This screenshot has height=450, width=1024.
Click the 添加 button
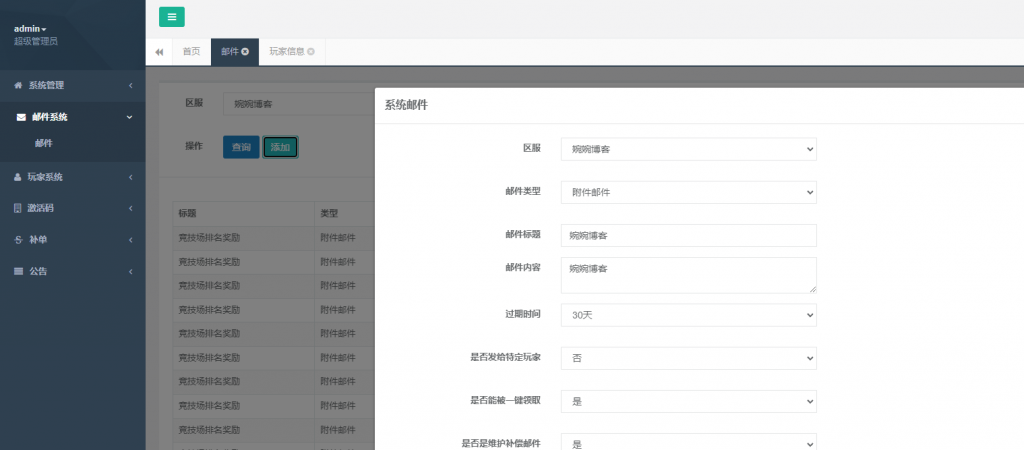click(x=280, y=147)
